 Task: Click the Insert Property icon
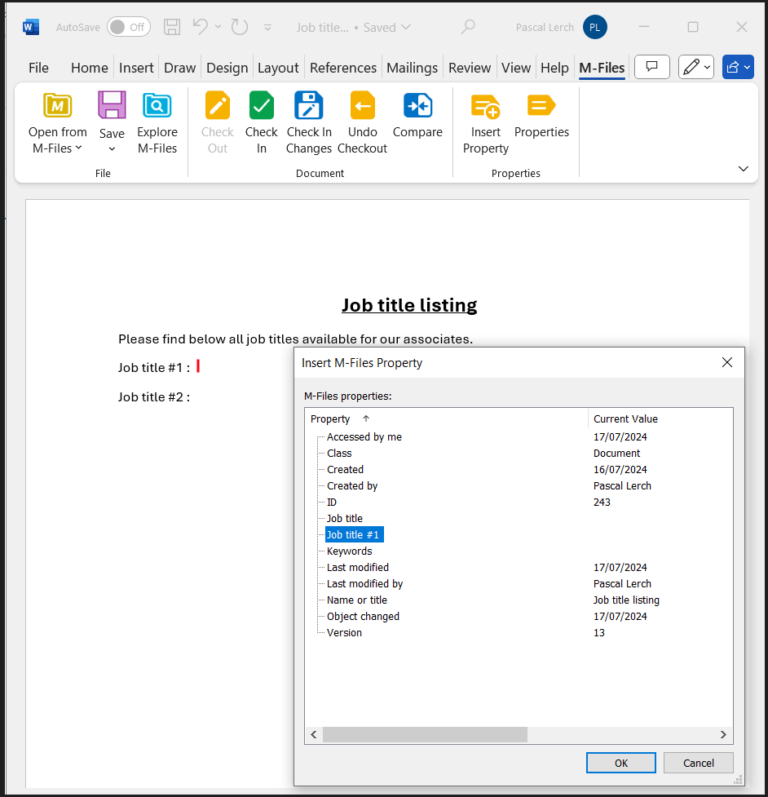tap(486, 106)
